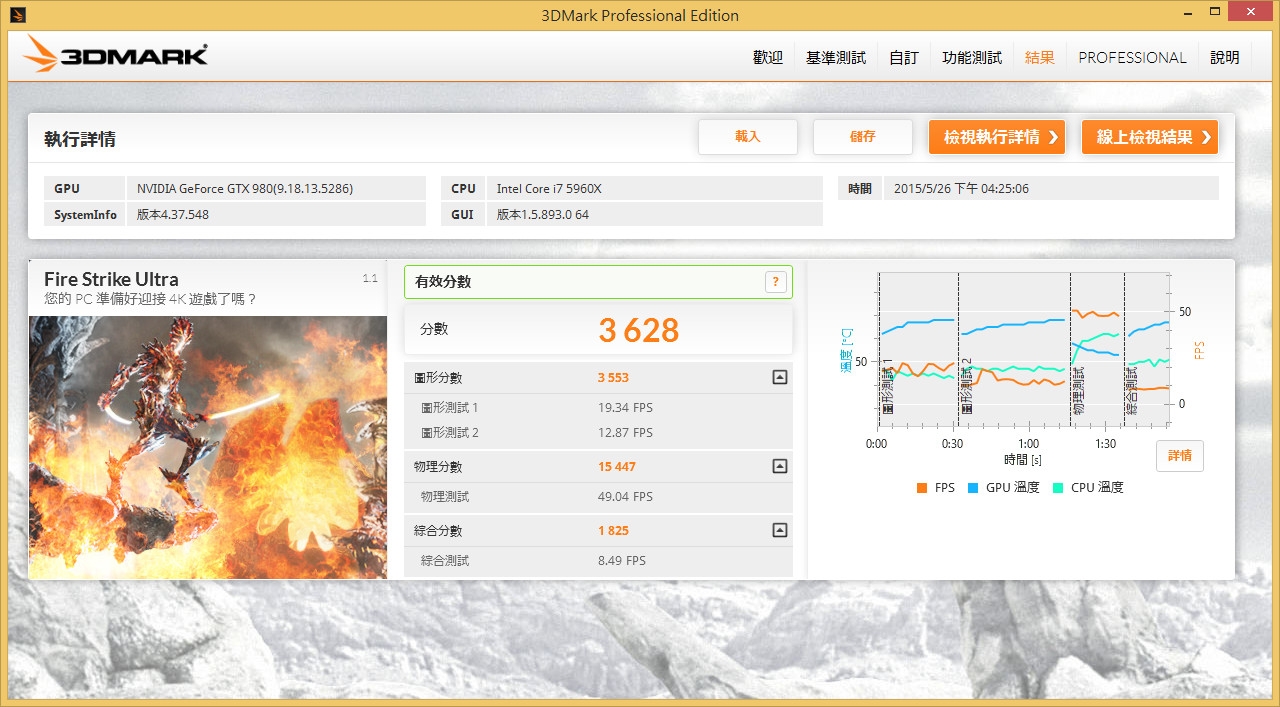Open the help question mark beside 有效分數
1280x707 pixels.
pos(775,282)
